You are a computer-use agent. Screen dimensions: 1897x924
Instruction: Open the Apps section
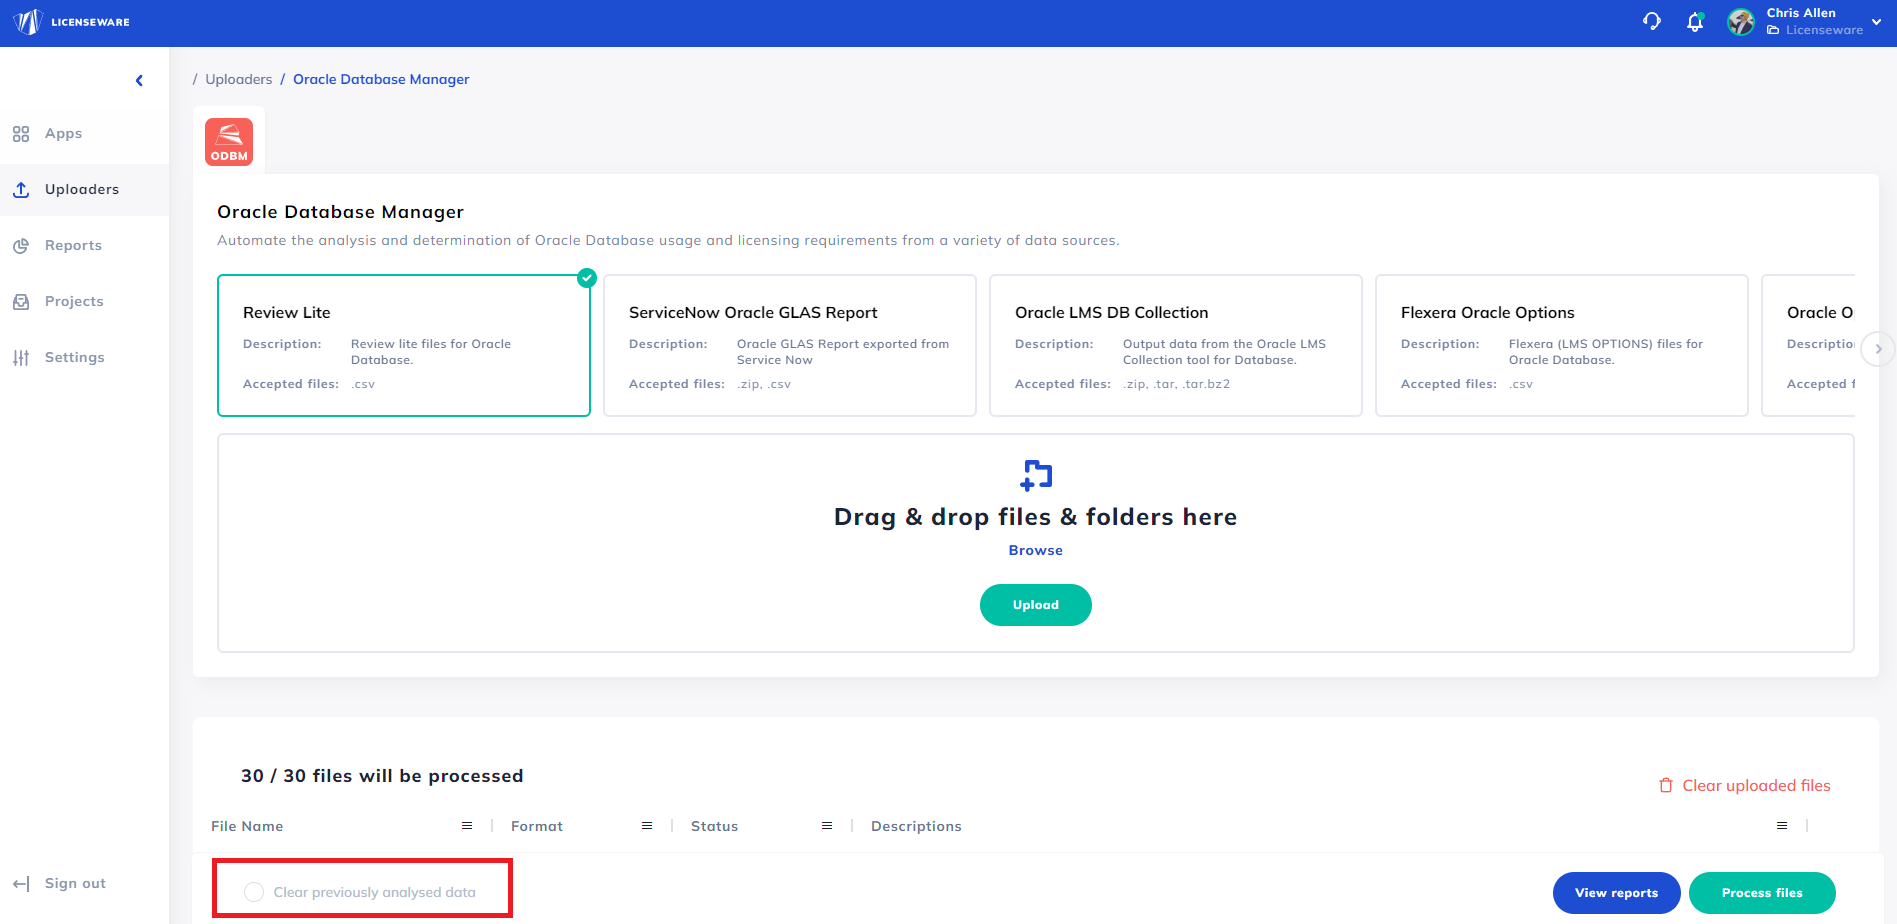click(x=63, y=133)
